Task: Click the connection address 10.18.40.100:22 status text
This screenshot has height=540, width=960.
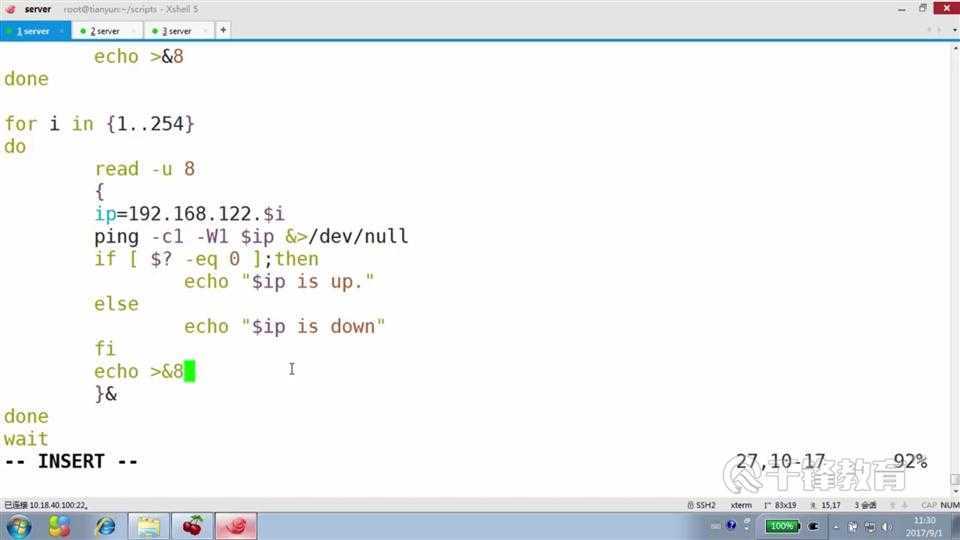Action: [46, 505]
